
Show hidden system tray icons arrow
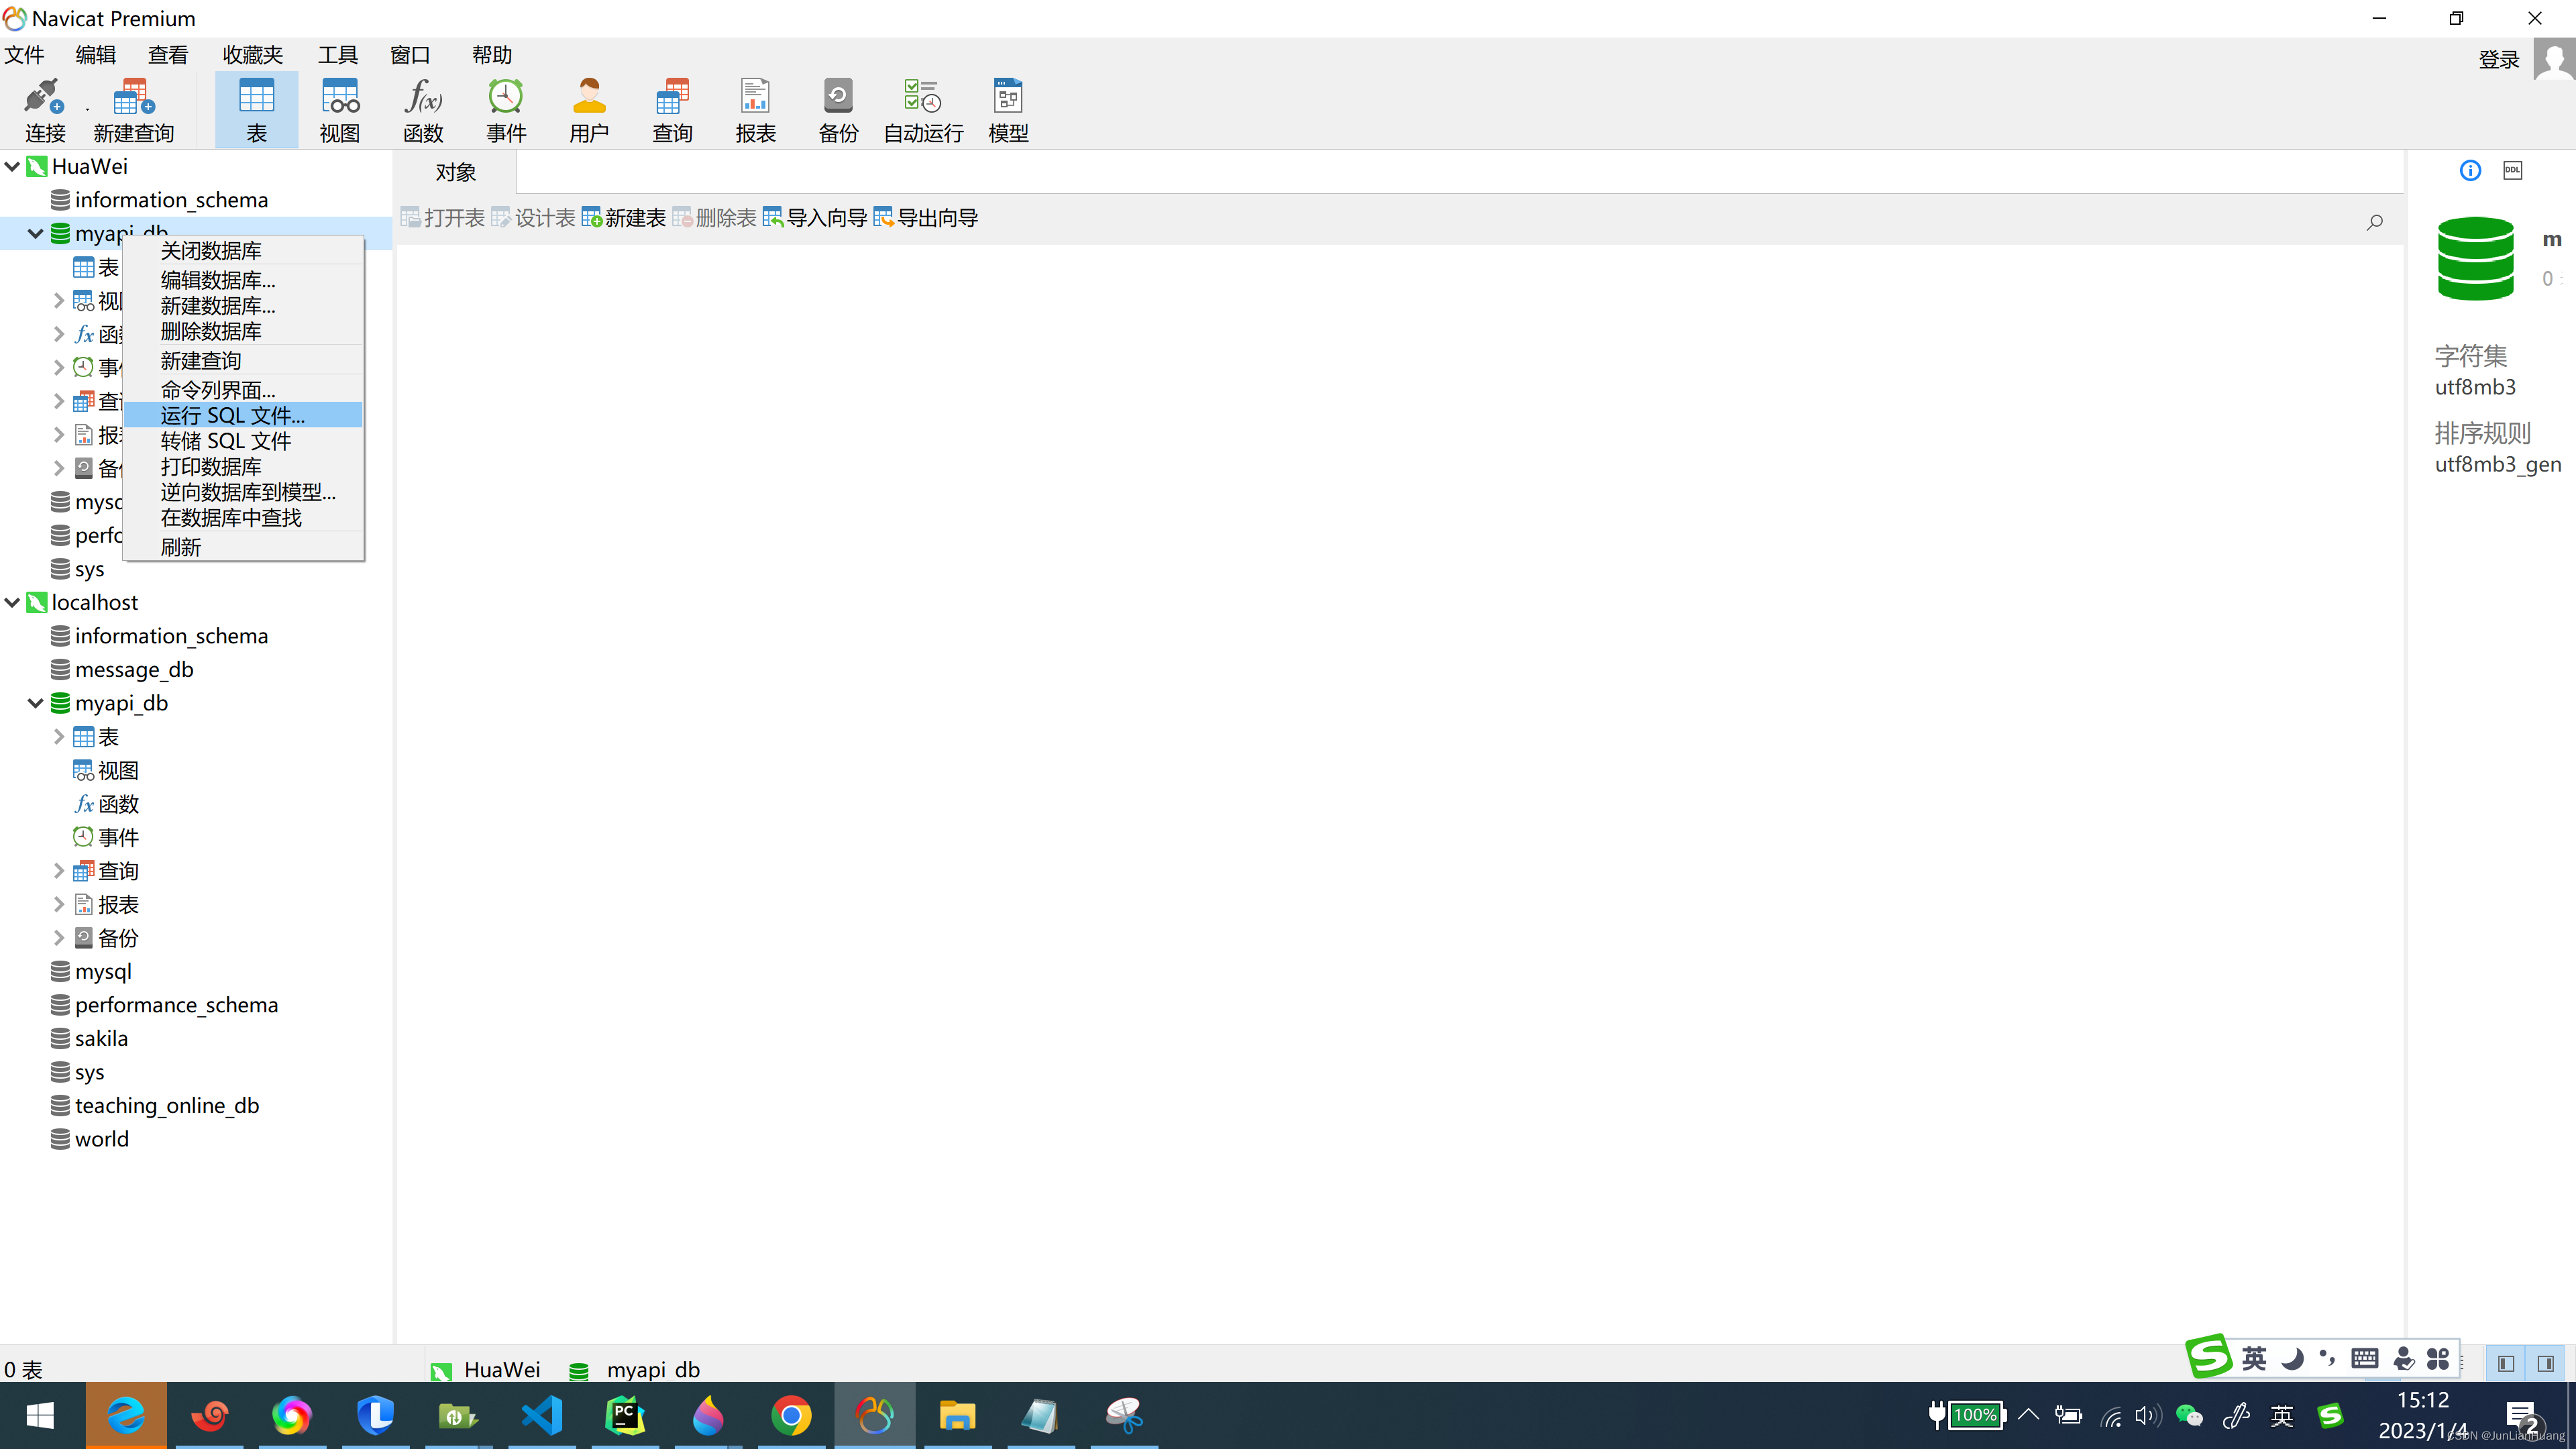click(x=2029, y=1415)
